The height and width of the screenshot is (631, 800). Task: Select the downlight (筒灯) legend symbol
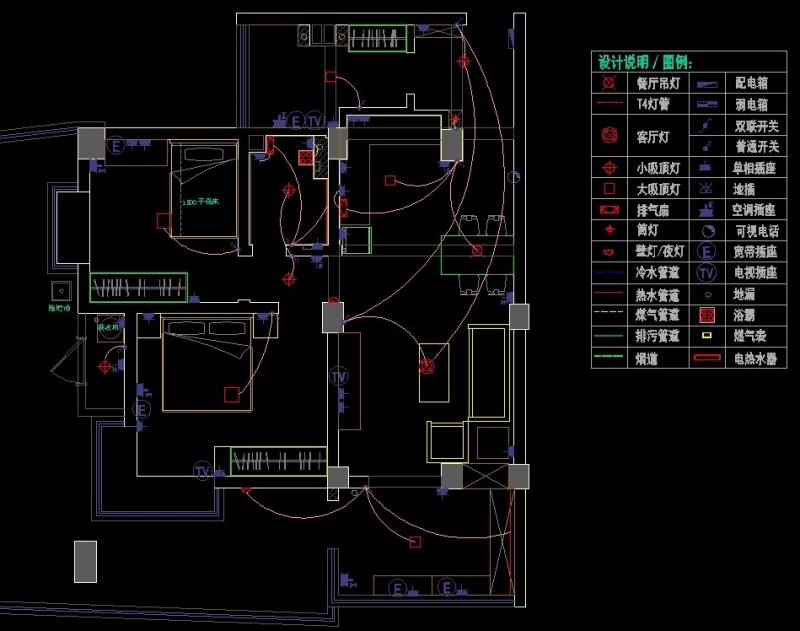click(608, 229)
